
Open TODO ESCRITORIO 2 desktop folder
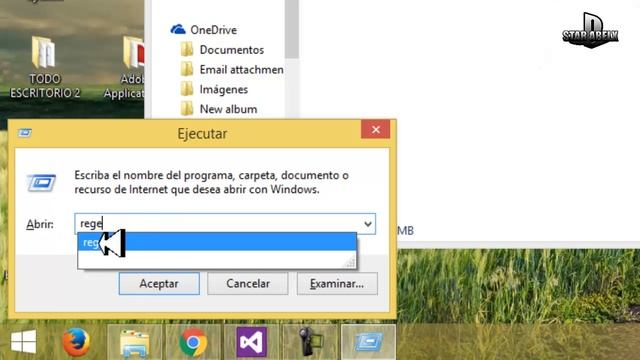point(45,67)
